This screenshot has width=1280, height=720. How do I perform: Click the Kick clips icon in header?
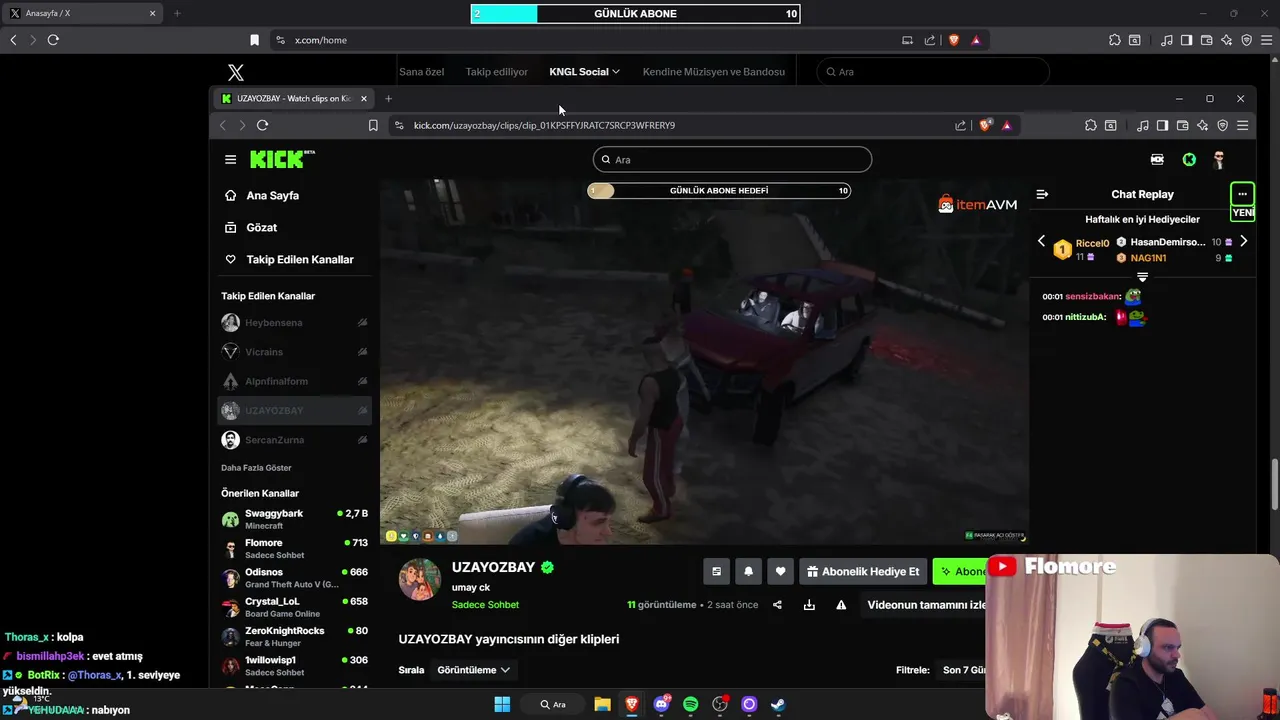tap(1157, 160)
